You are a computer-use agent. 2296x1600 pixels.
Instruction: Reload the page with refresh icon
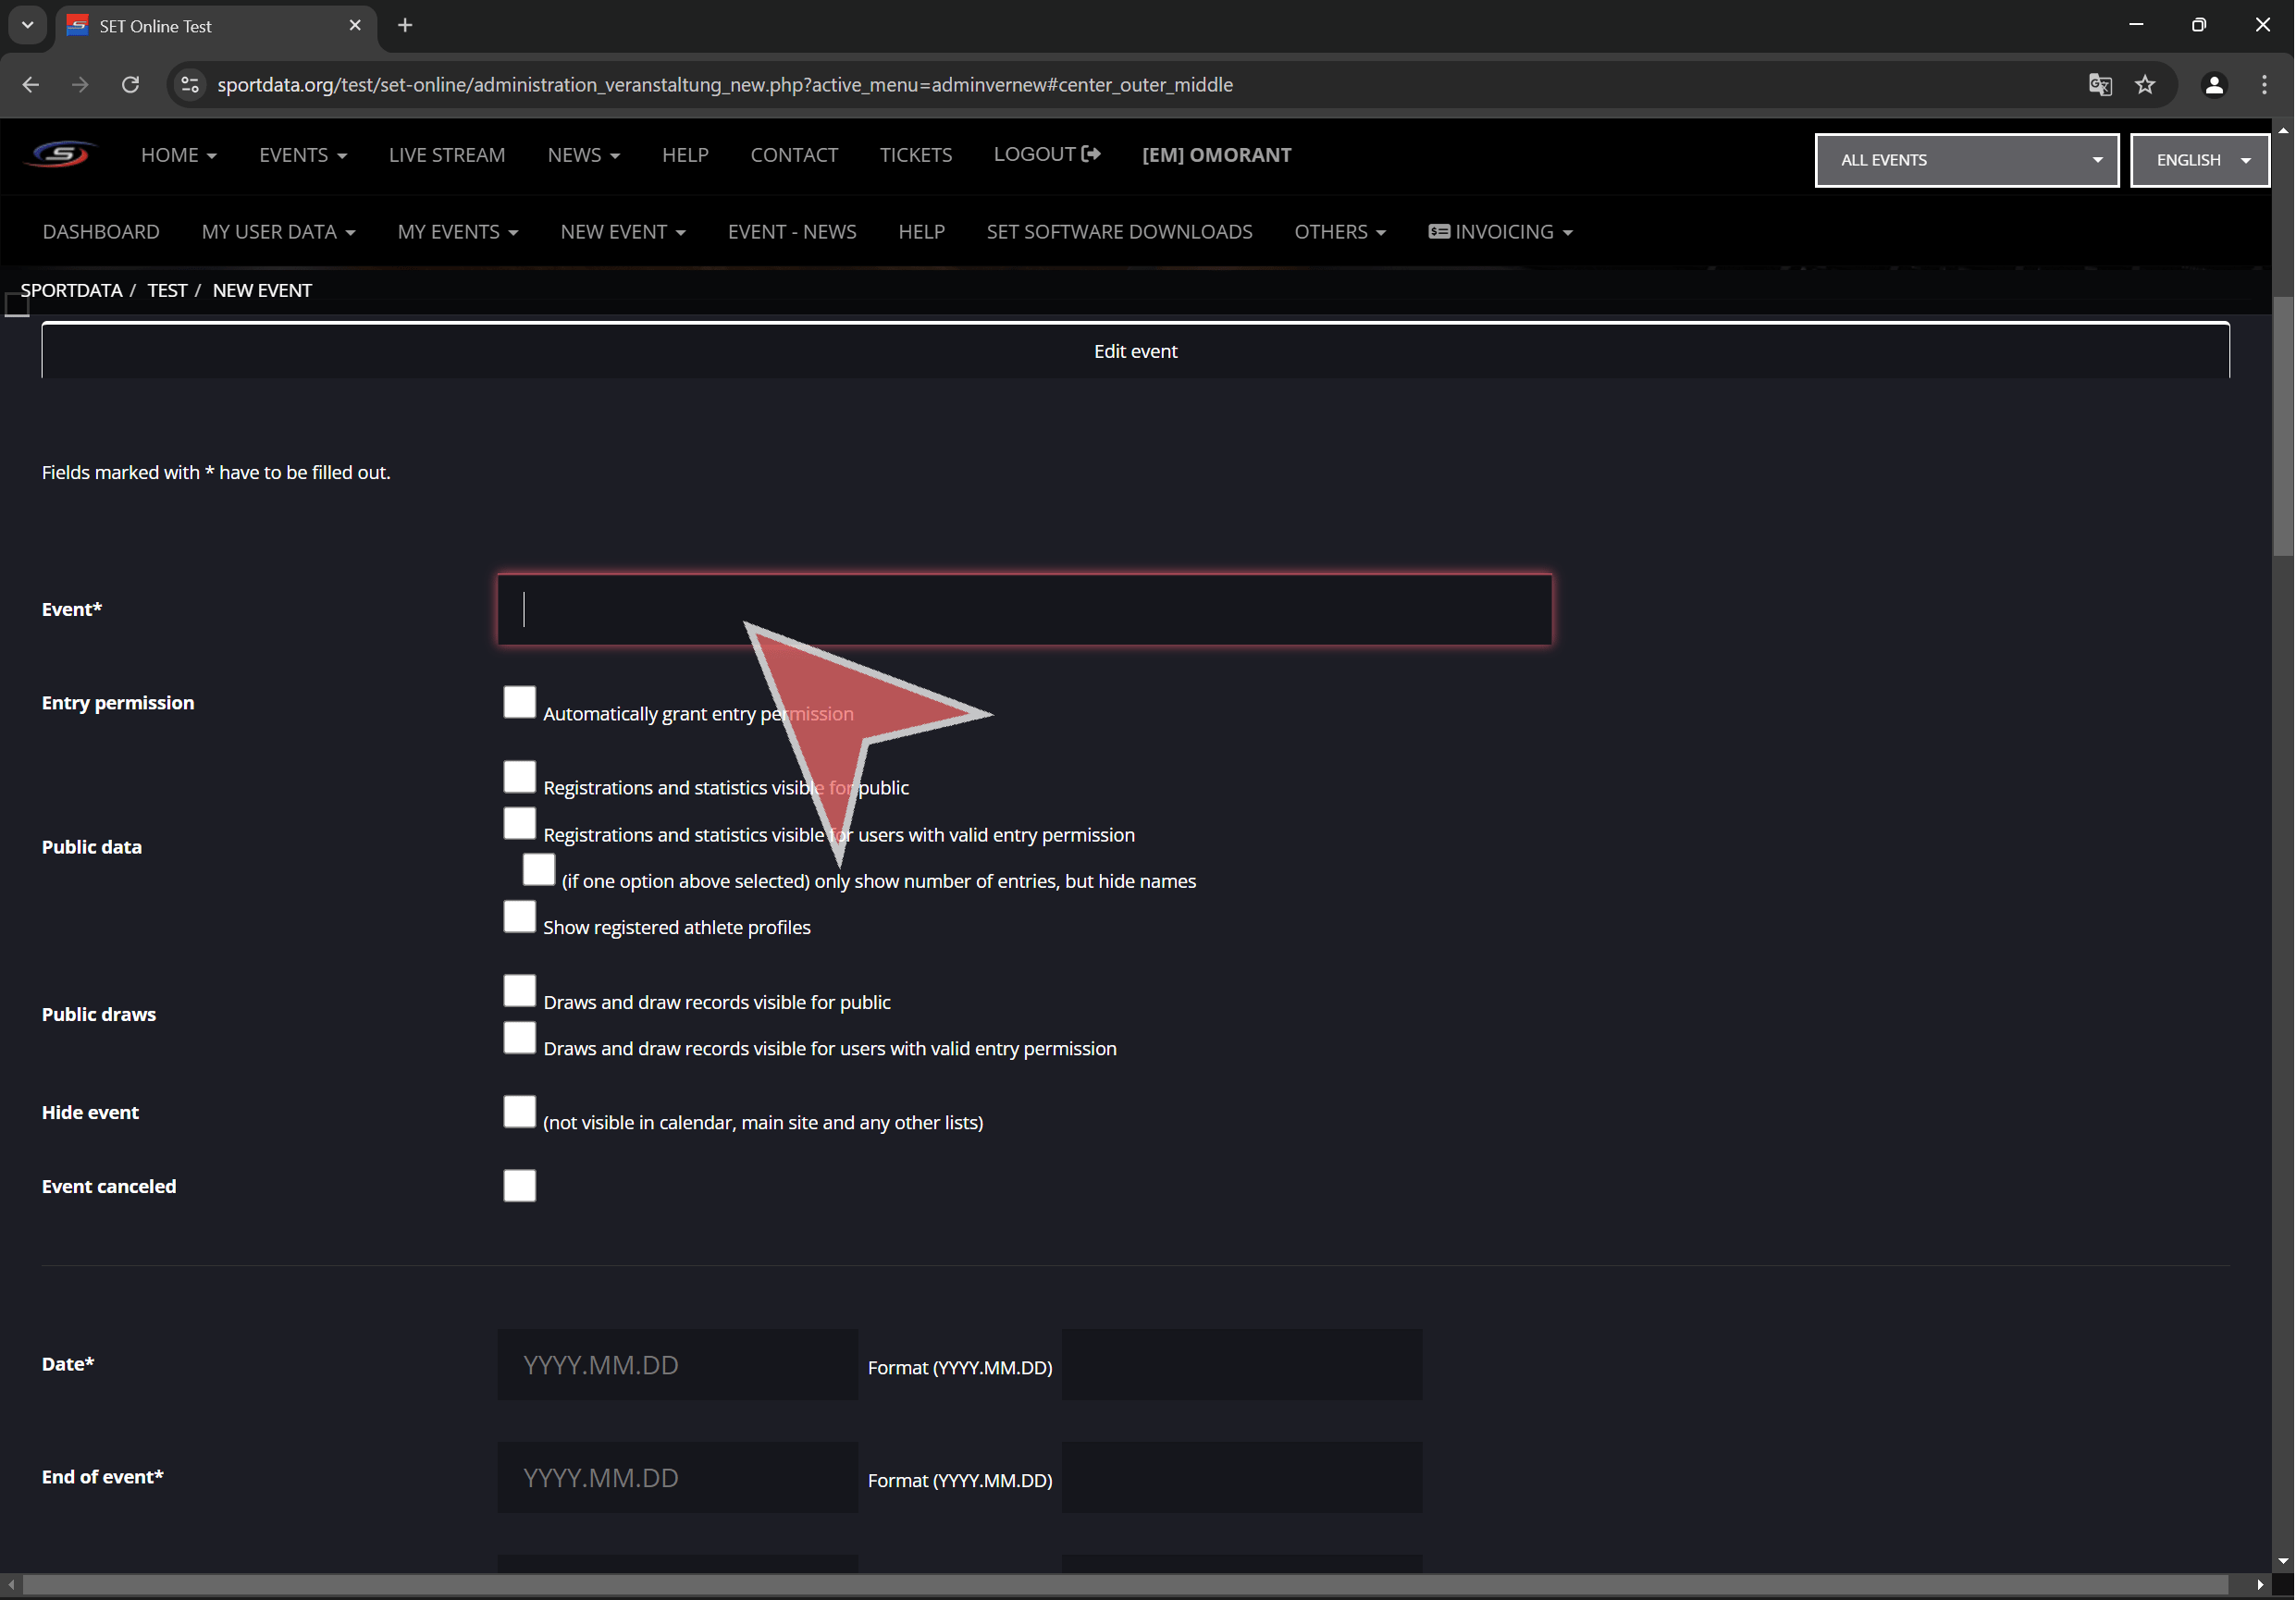point(130,85)
